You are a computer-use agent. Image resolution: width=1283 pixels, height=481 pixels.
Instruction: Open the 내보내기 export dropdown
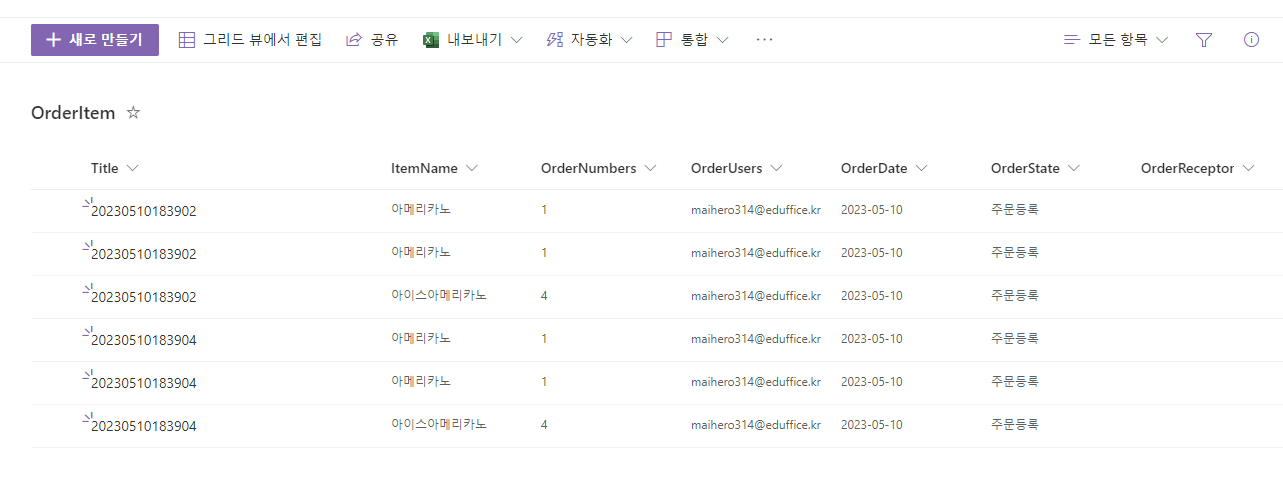[x=473, y=40]
